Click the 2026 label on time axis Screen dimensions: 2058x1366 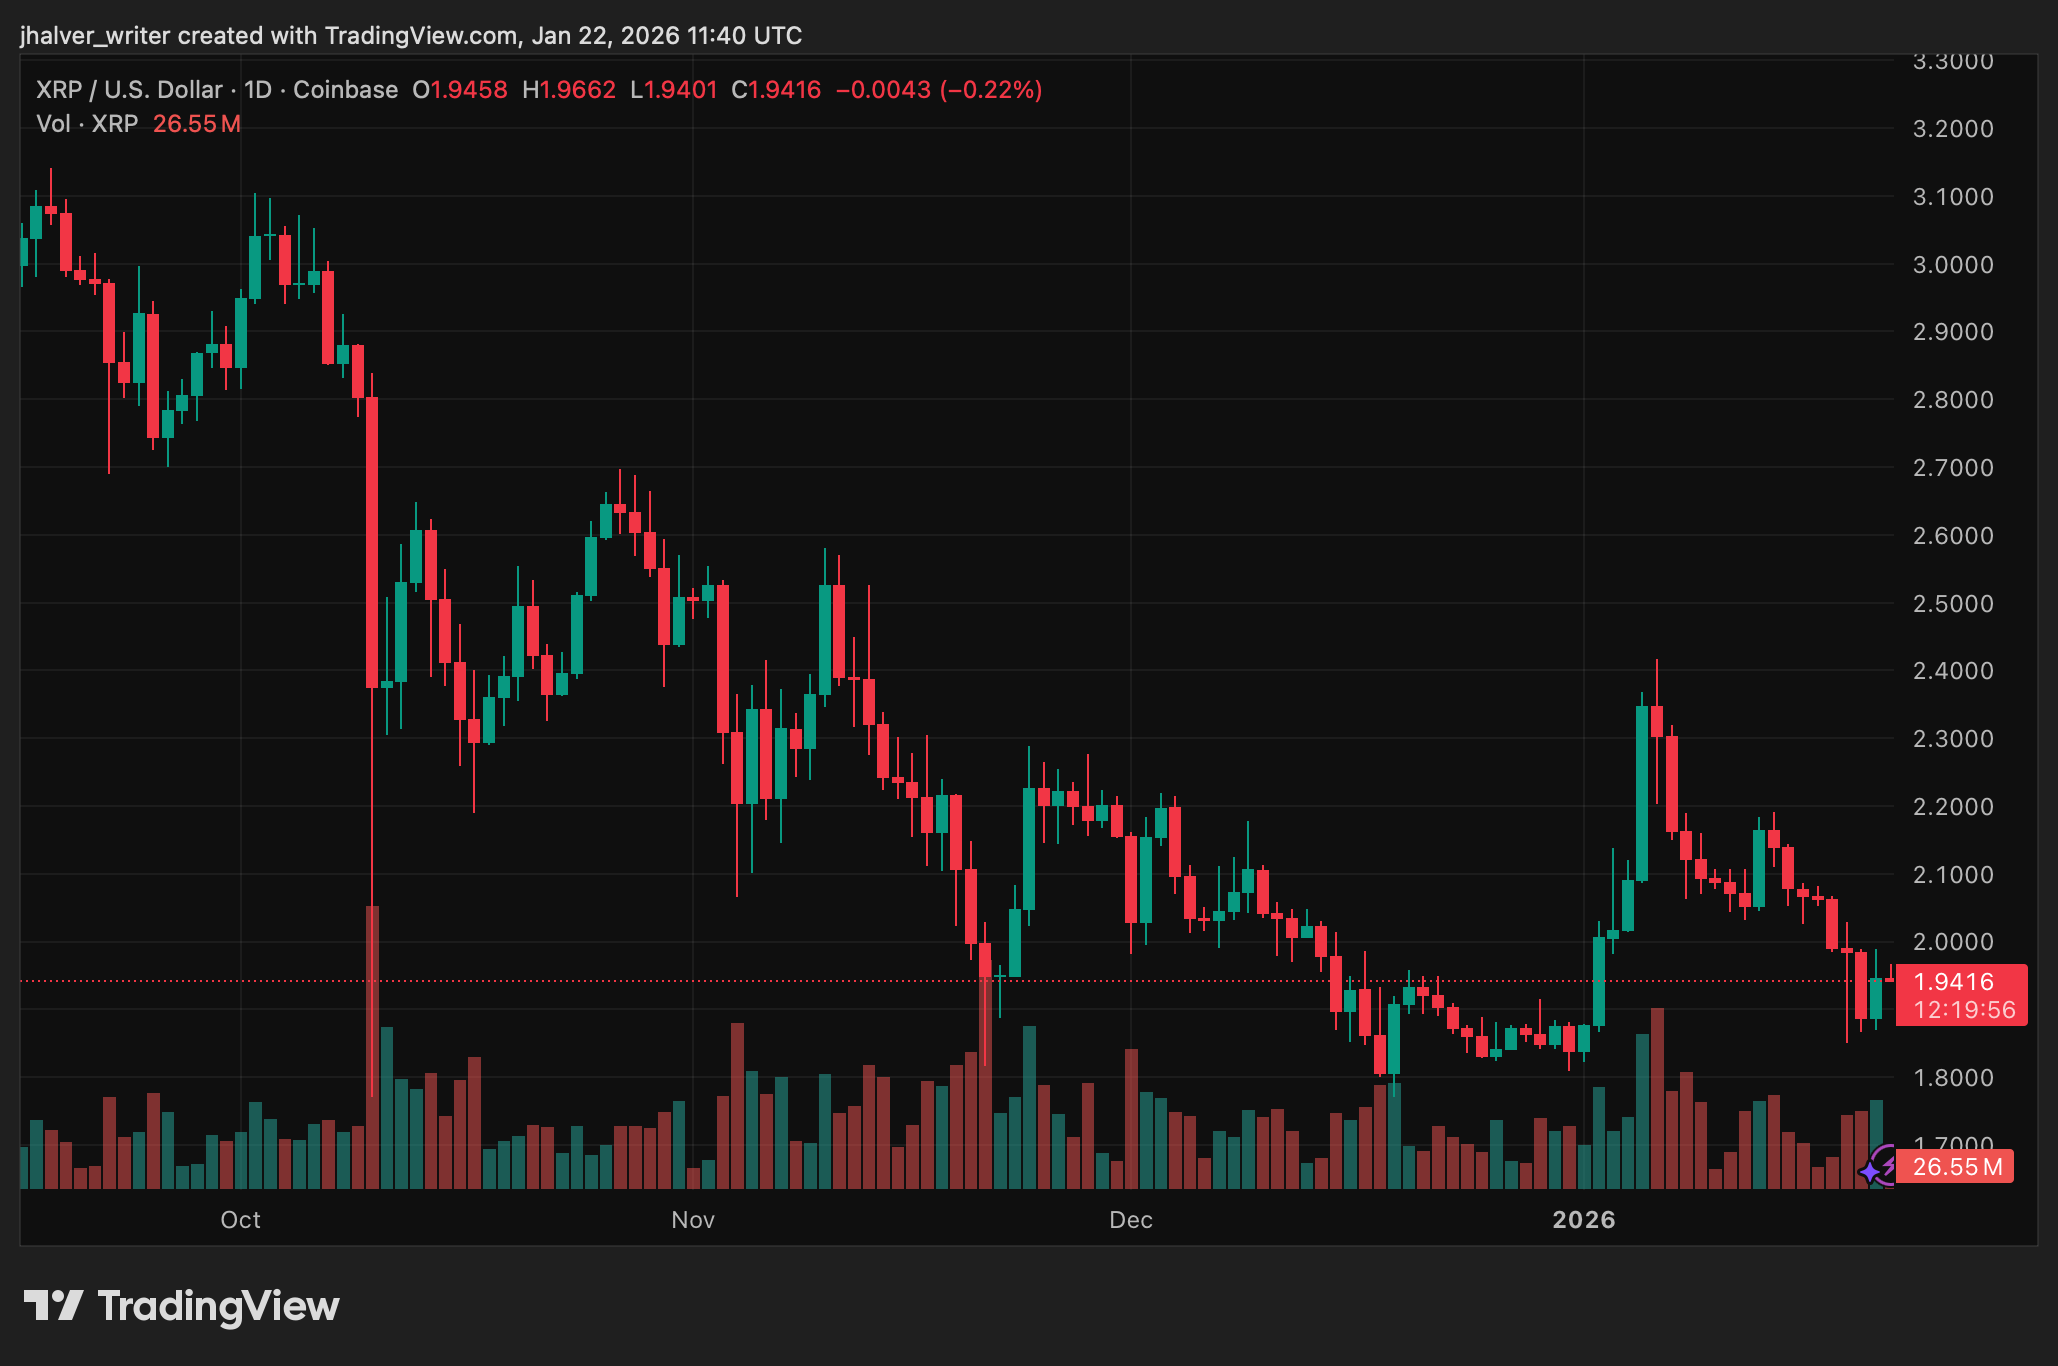pos(1583,1220)
